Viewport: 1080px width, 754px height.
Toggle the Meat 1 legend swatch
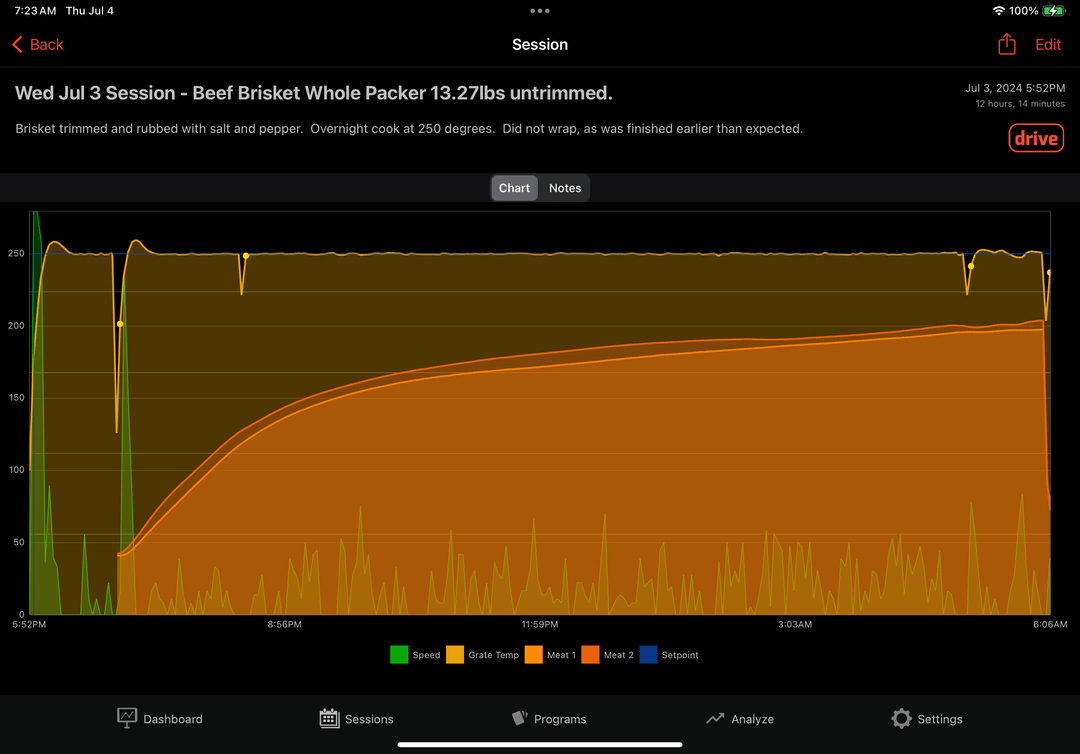(533, 655)
